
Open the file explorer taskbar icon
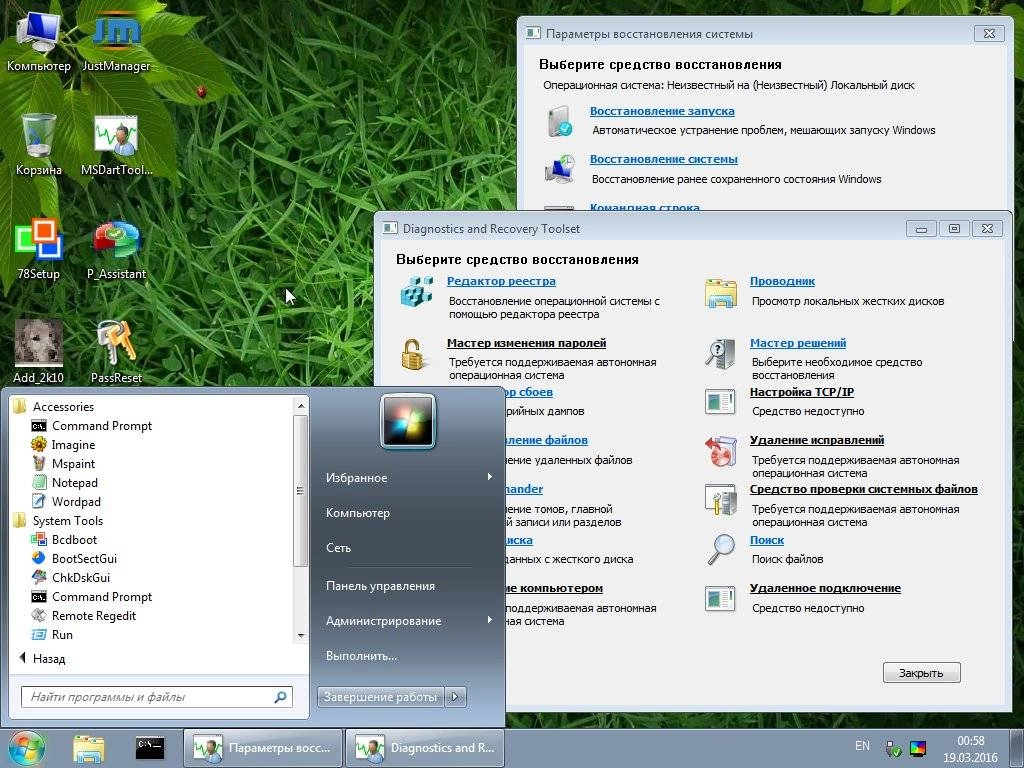(88, 749)
